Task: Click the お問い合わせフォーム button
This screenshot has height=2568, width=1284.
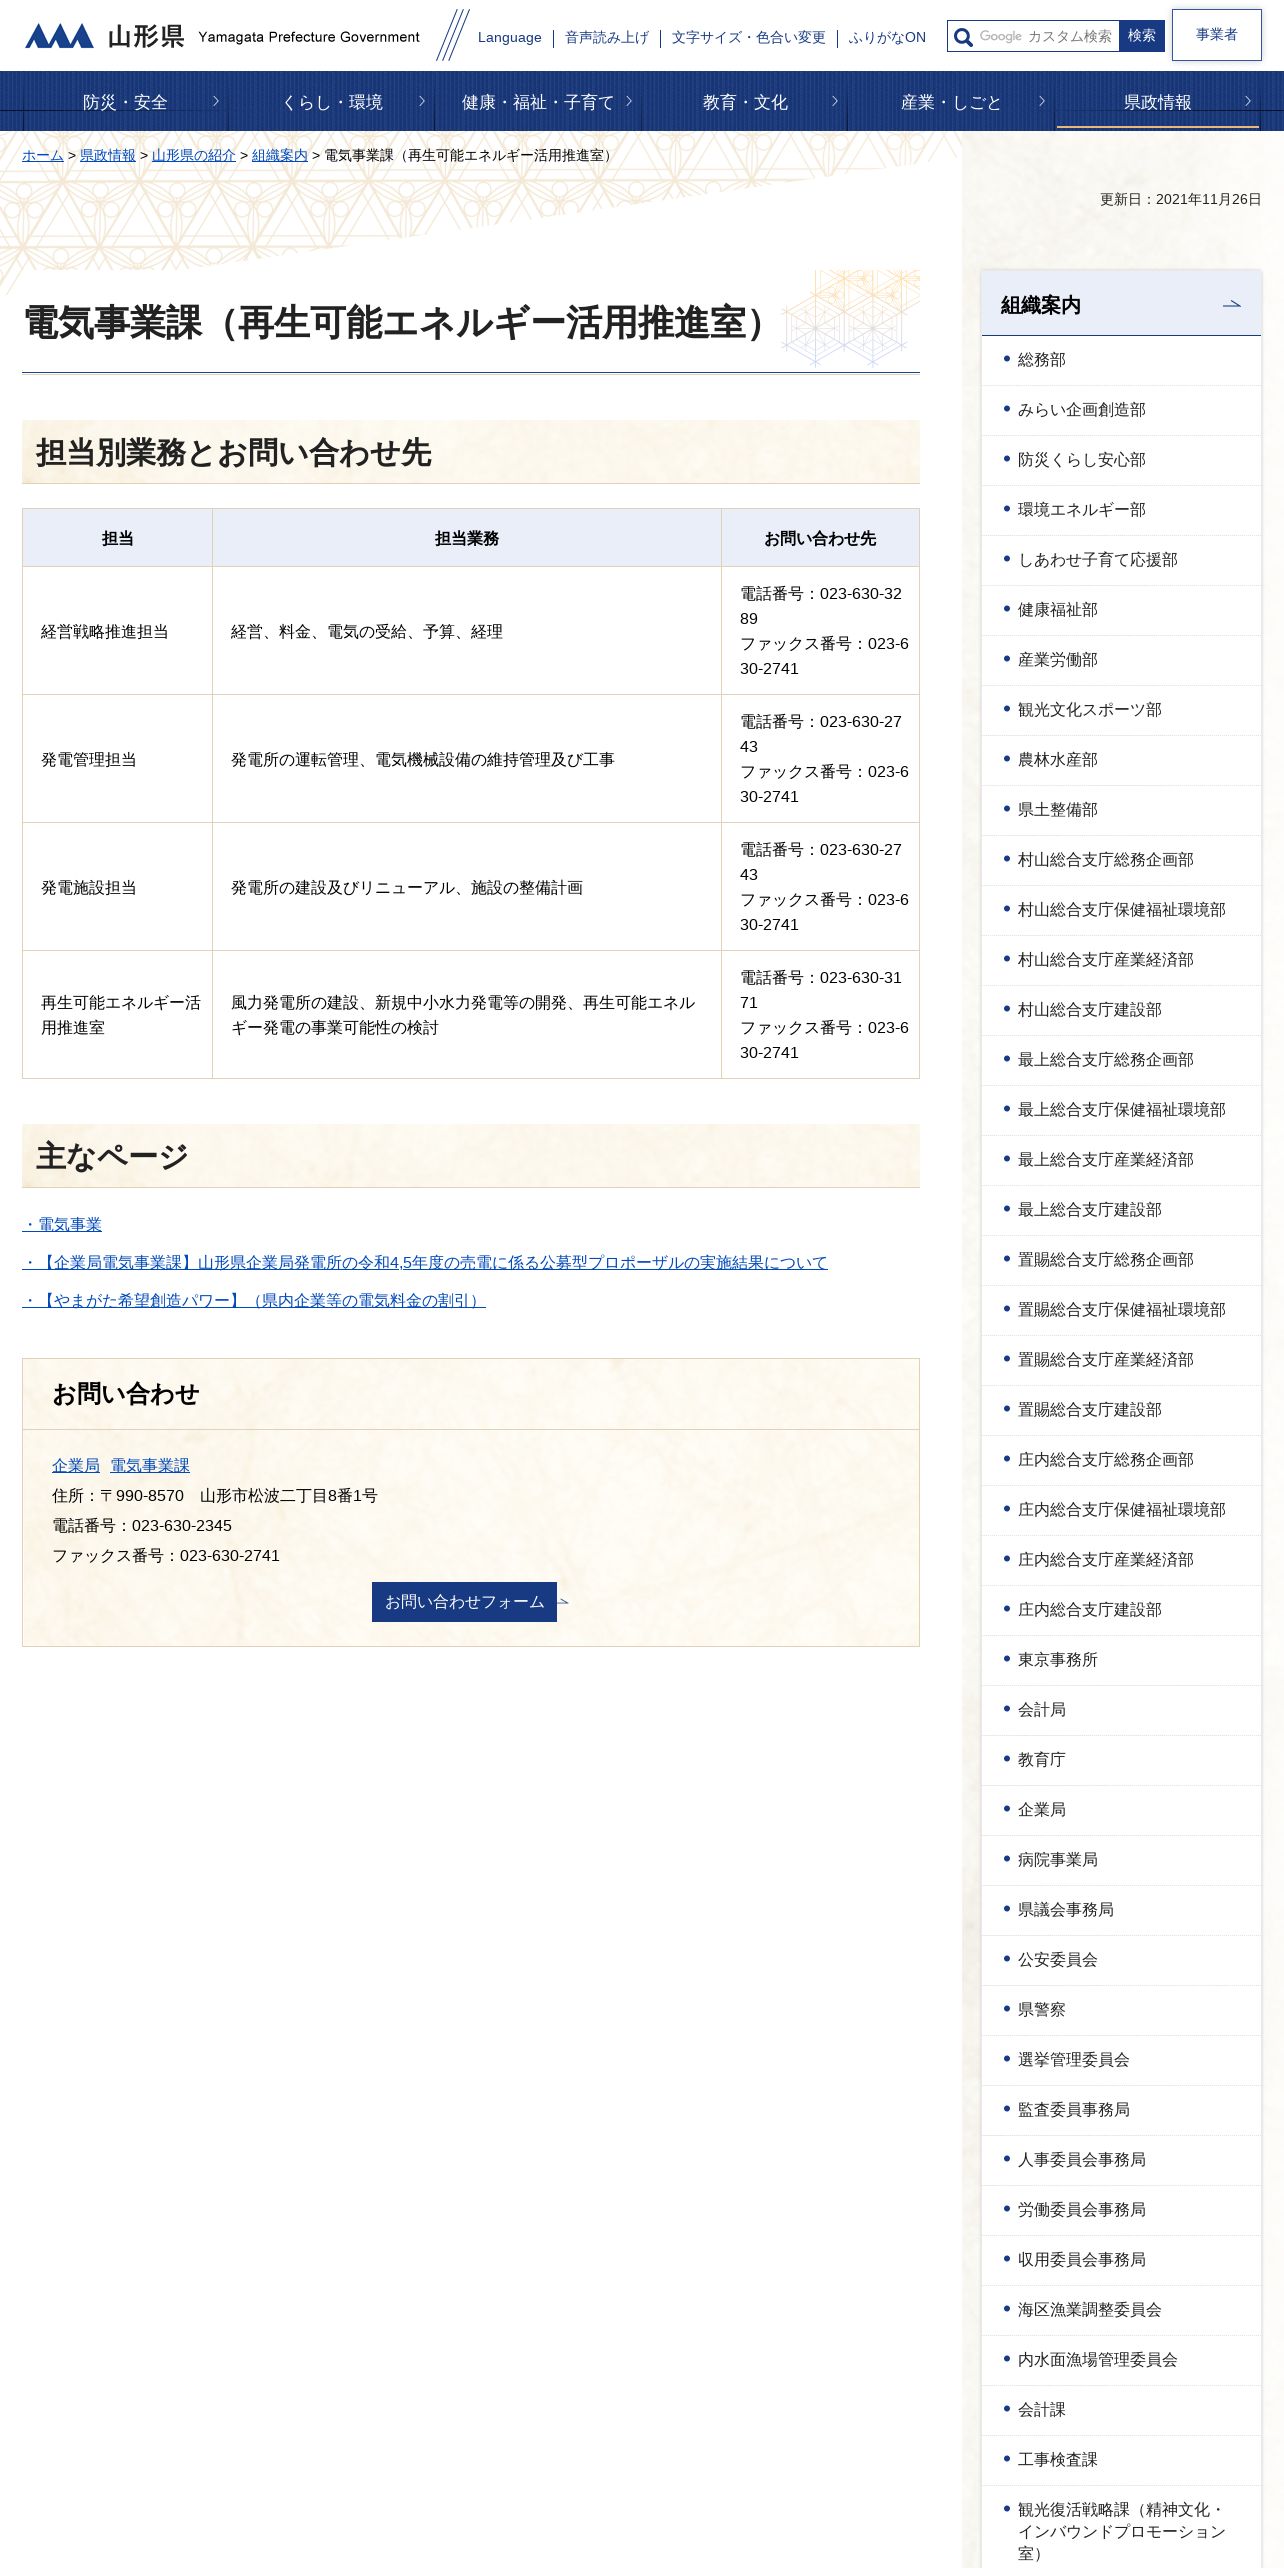Action: coord(464,1602)
